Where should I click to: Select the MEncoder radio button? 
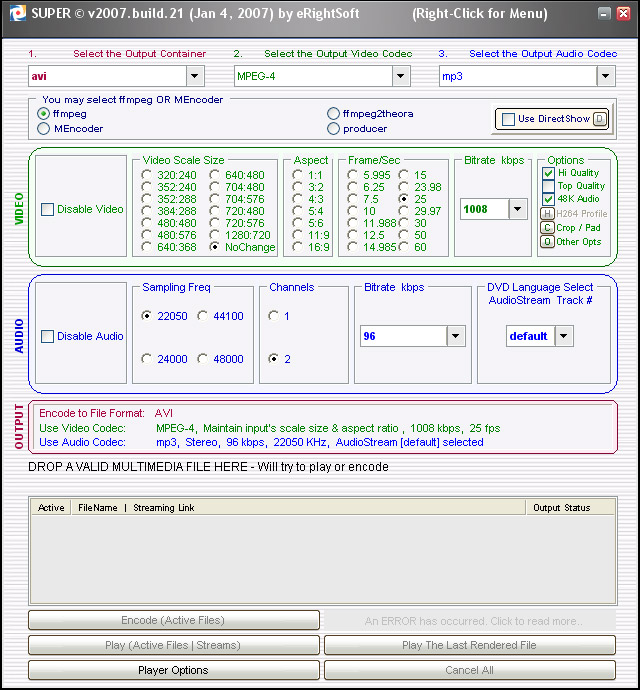pos(43,128)
